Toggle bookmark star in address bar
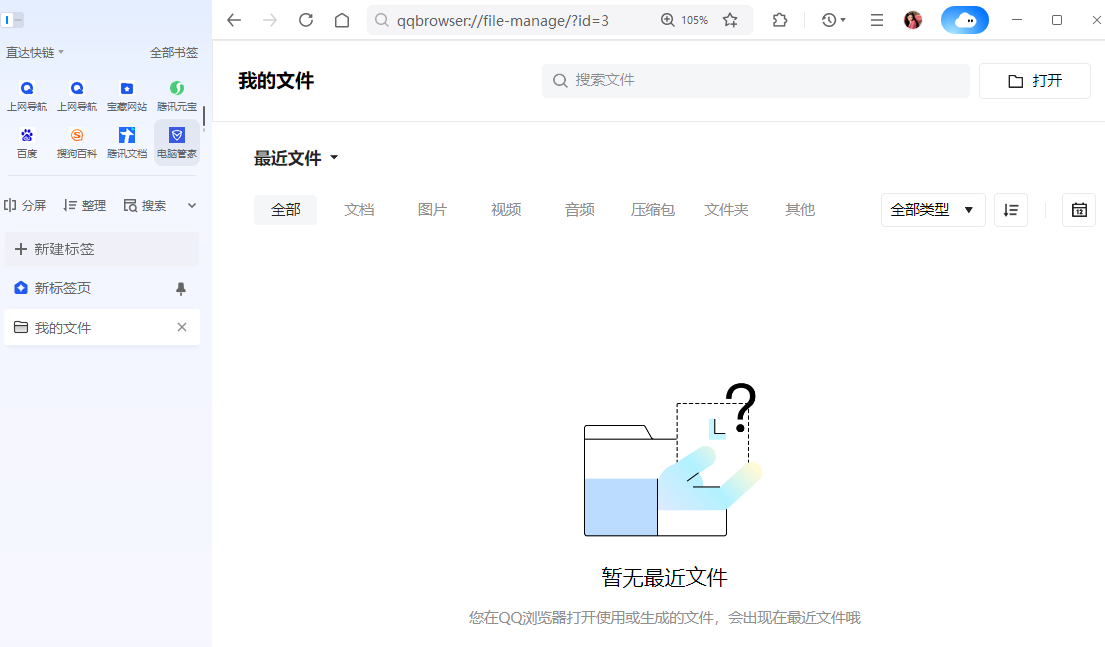 tap(731, 19)
